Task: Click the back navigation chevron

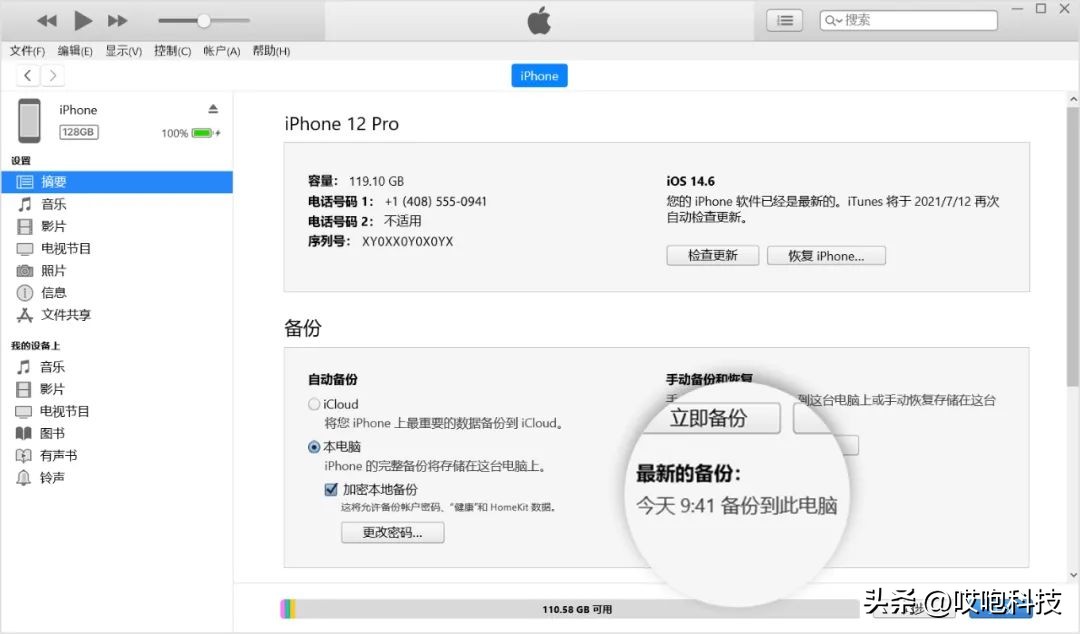Action: click(x=27, y=75)
